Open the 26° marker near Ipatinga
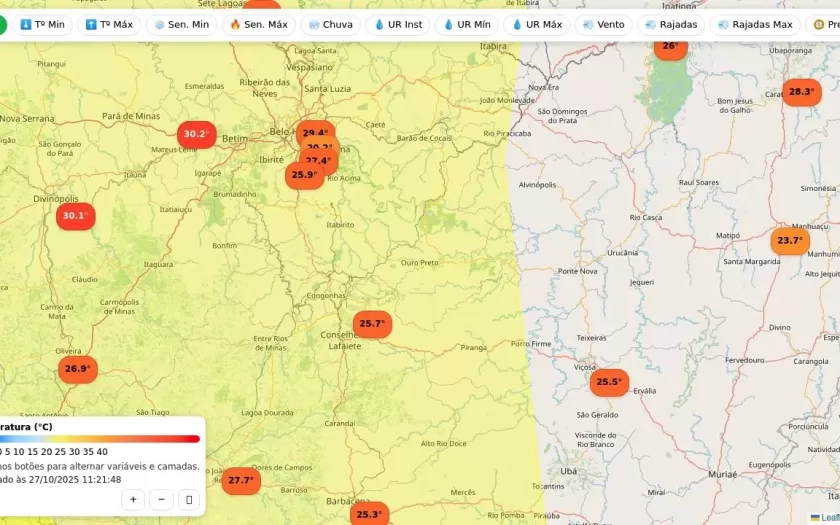840x525 pixels. 671,49
